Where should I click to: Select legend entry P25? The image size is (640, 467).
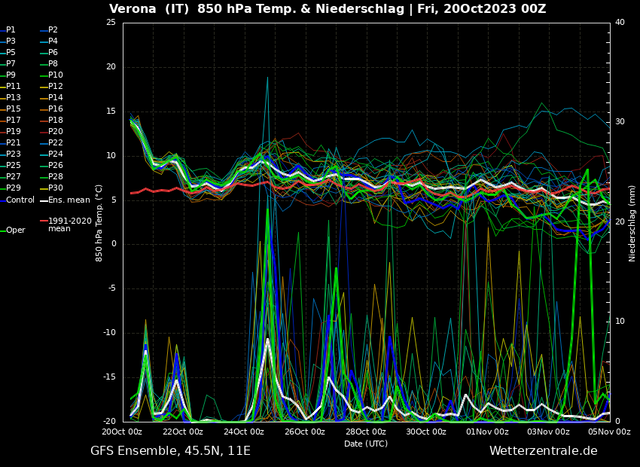[x=10, y=165]
